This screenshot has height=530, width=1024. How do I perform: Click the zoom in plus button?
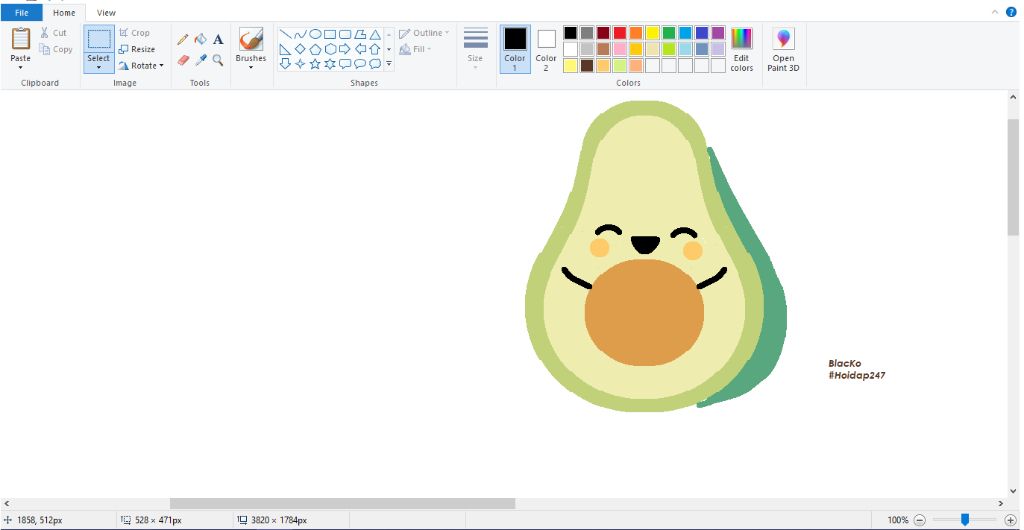[x=1010, y=520]
